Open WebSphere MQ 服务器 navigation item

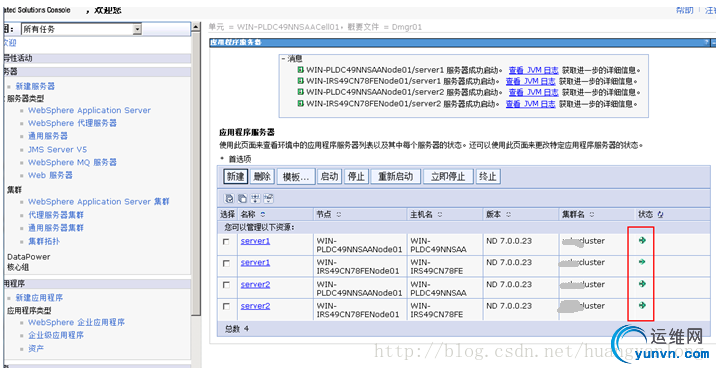coord(72,162)
